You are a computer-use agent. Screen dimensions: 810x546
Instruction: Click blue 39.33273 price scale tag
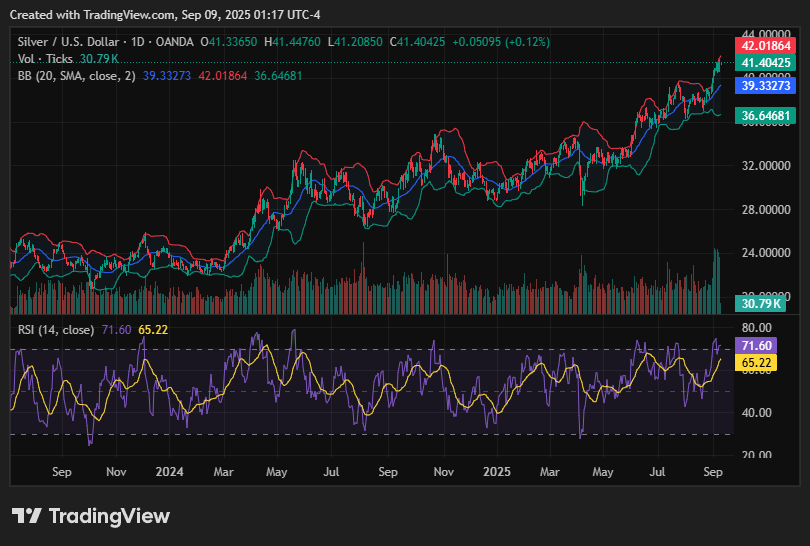pos(766,85)
